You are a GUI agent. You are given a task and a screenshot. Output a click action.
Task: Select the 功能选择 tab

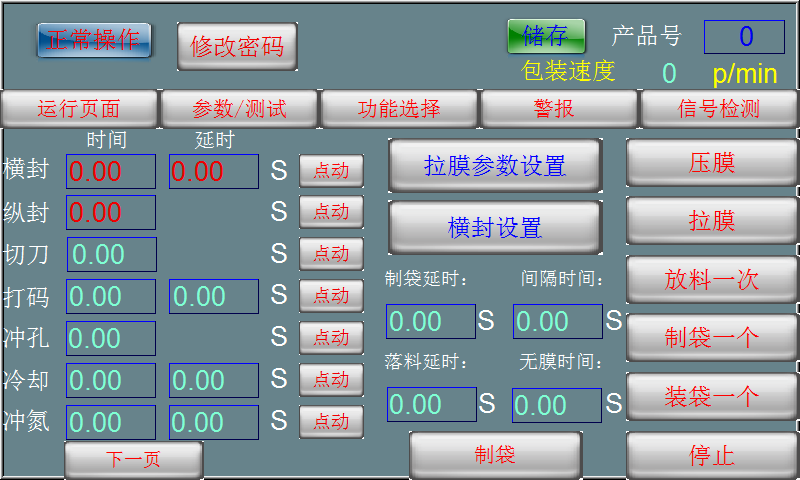399,109
